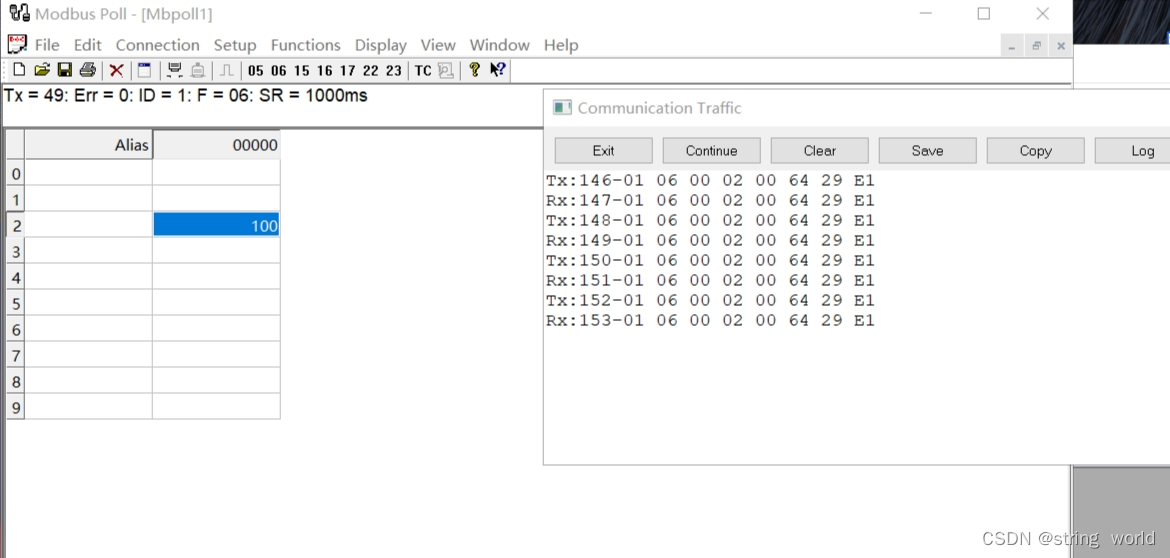The image size is (1170, 558).
Task: Select function 17 toolbar button
Action: coord(348,71)
